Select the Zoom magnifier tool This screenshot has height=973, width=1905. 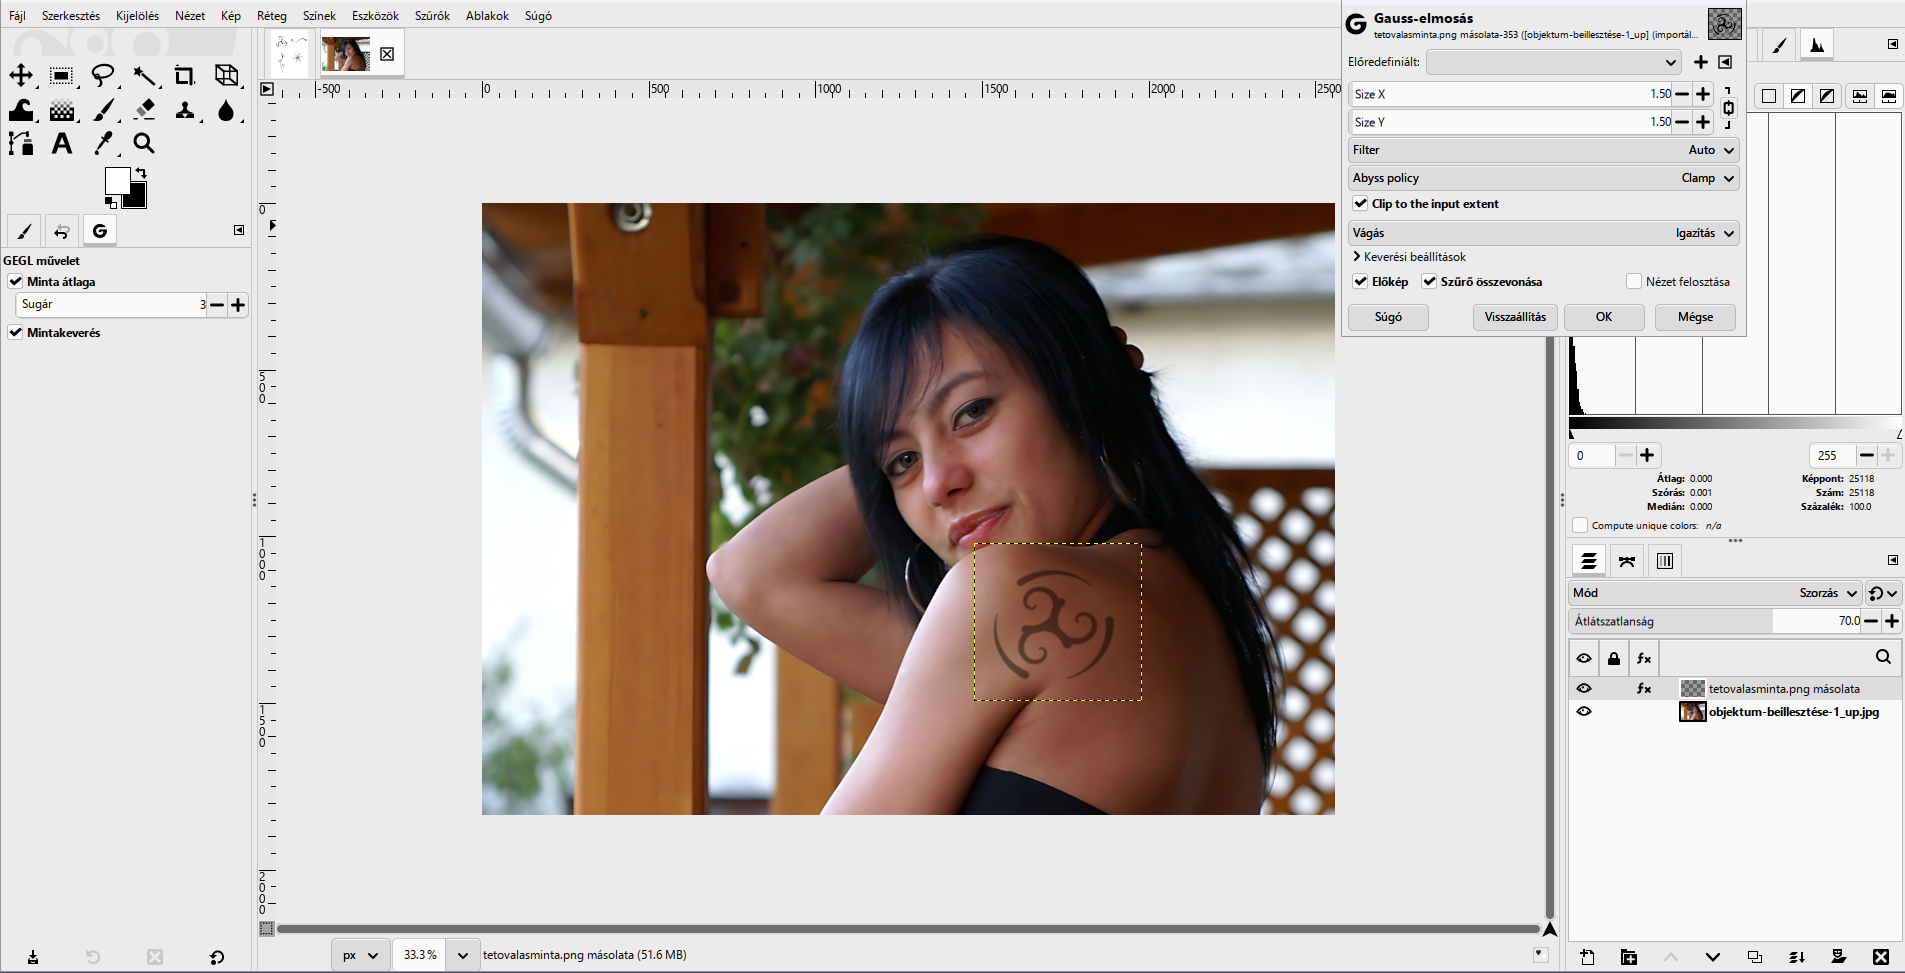tap(144, 144)
